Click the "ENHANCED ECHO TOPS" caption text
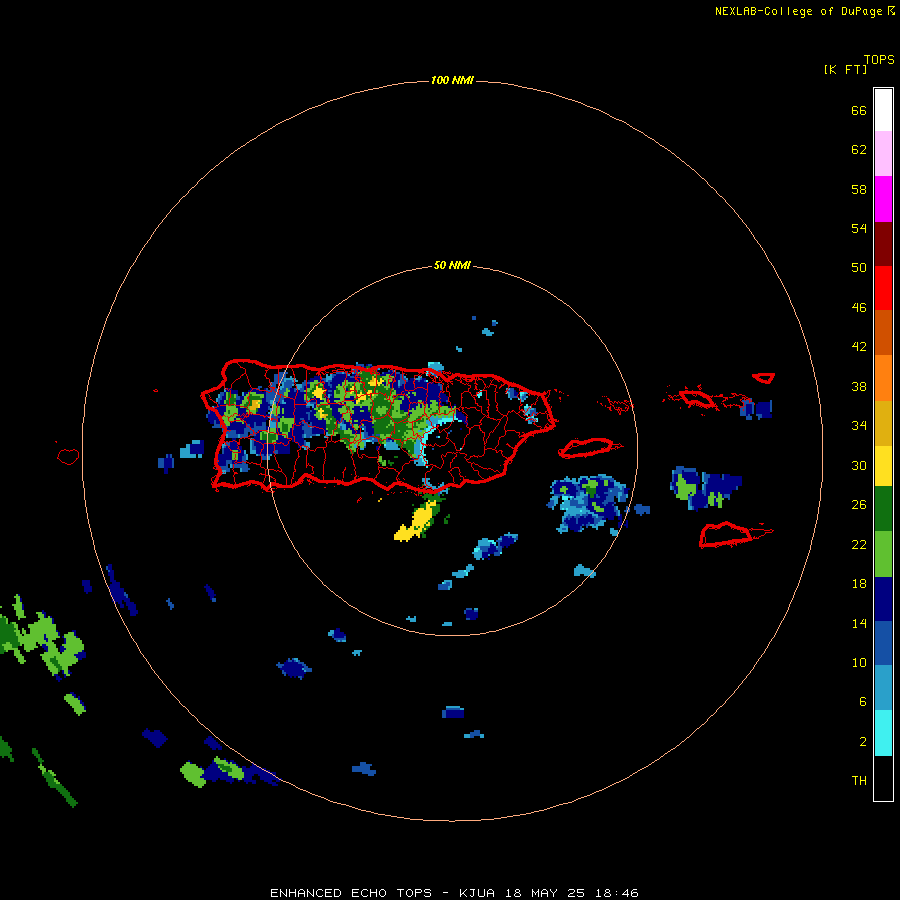Image resolution: width=900 pixels, height=900 pixels. [x=351, y=893]
